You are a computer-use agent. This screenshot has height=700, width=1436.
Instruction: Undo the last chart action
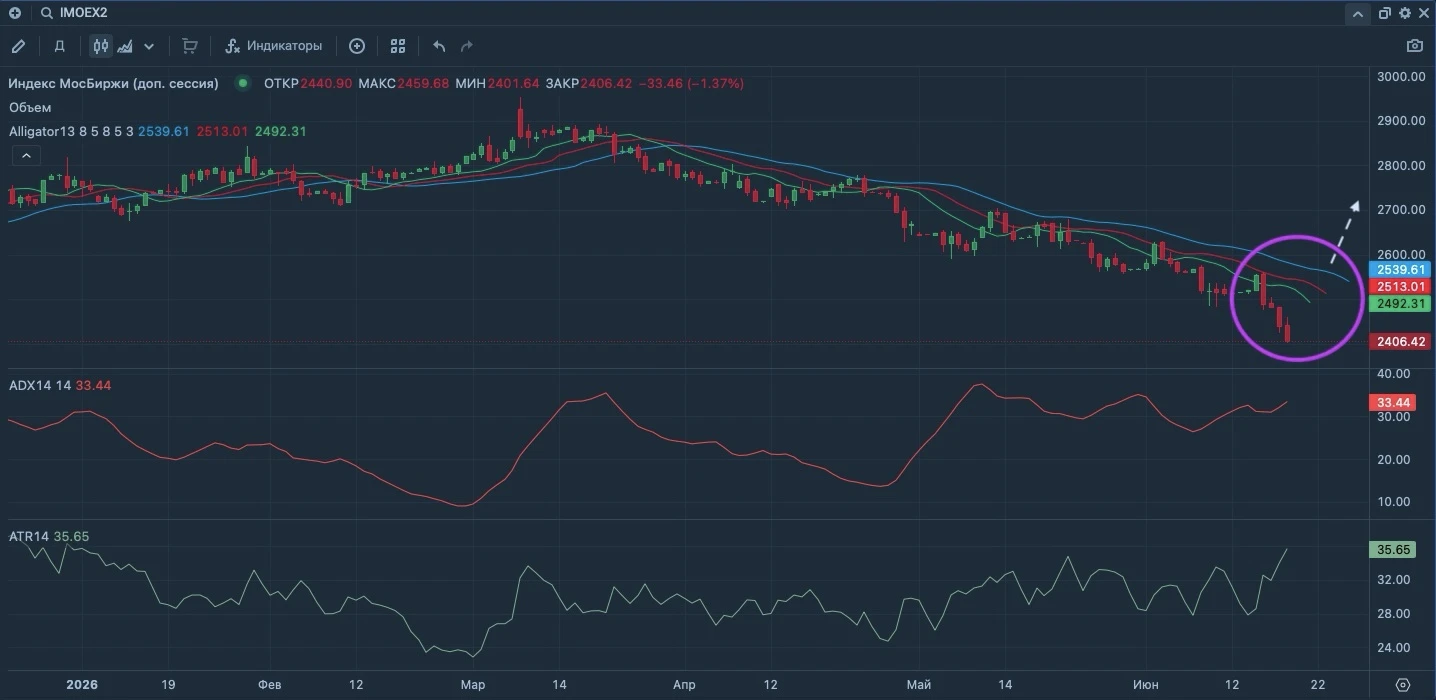pos(439,46)
